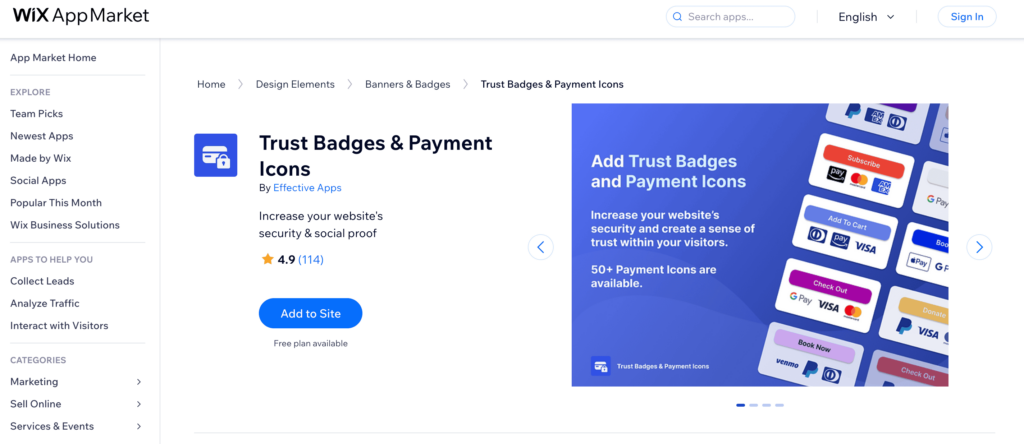Image resolution: width=1024 pixels, height=444 pixels.
Task: Select the third carousel dot
Action: [767, 405]
